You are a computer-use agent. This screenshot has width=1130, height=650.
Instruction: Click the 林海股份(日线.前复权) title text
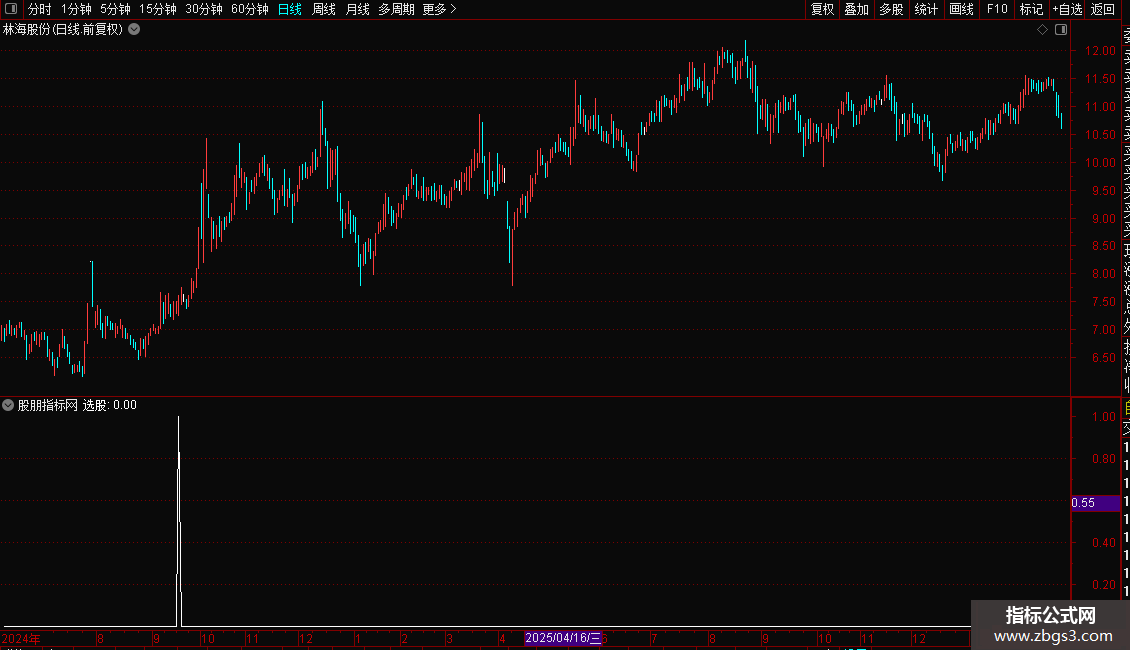[63, 30]
